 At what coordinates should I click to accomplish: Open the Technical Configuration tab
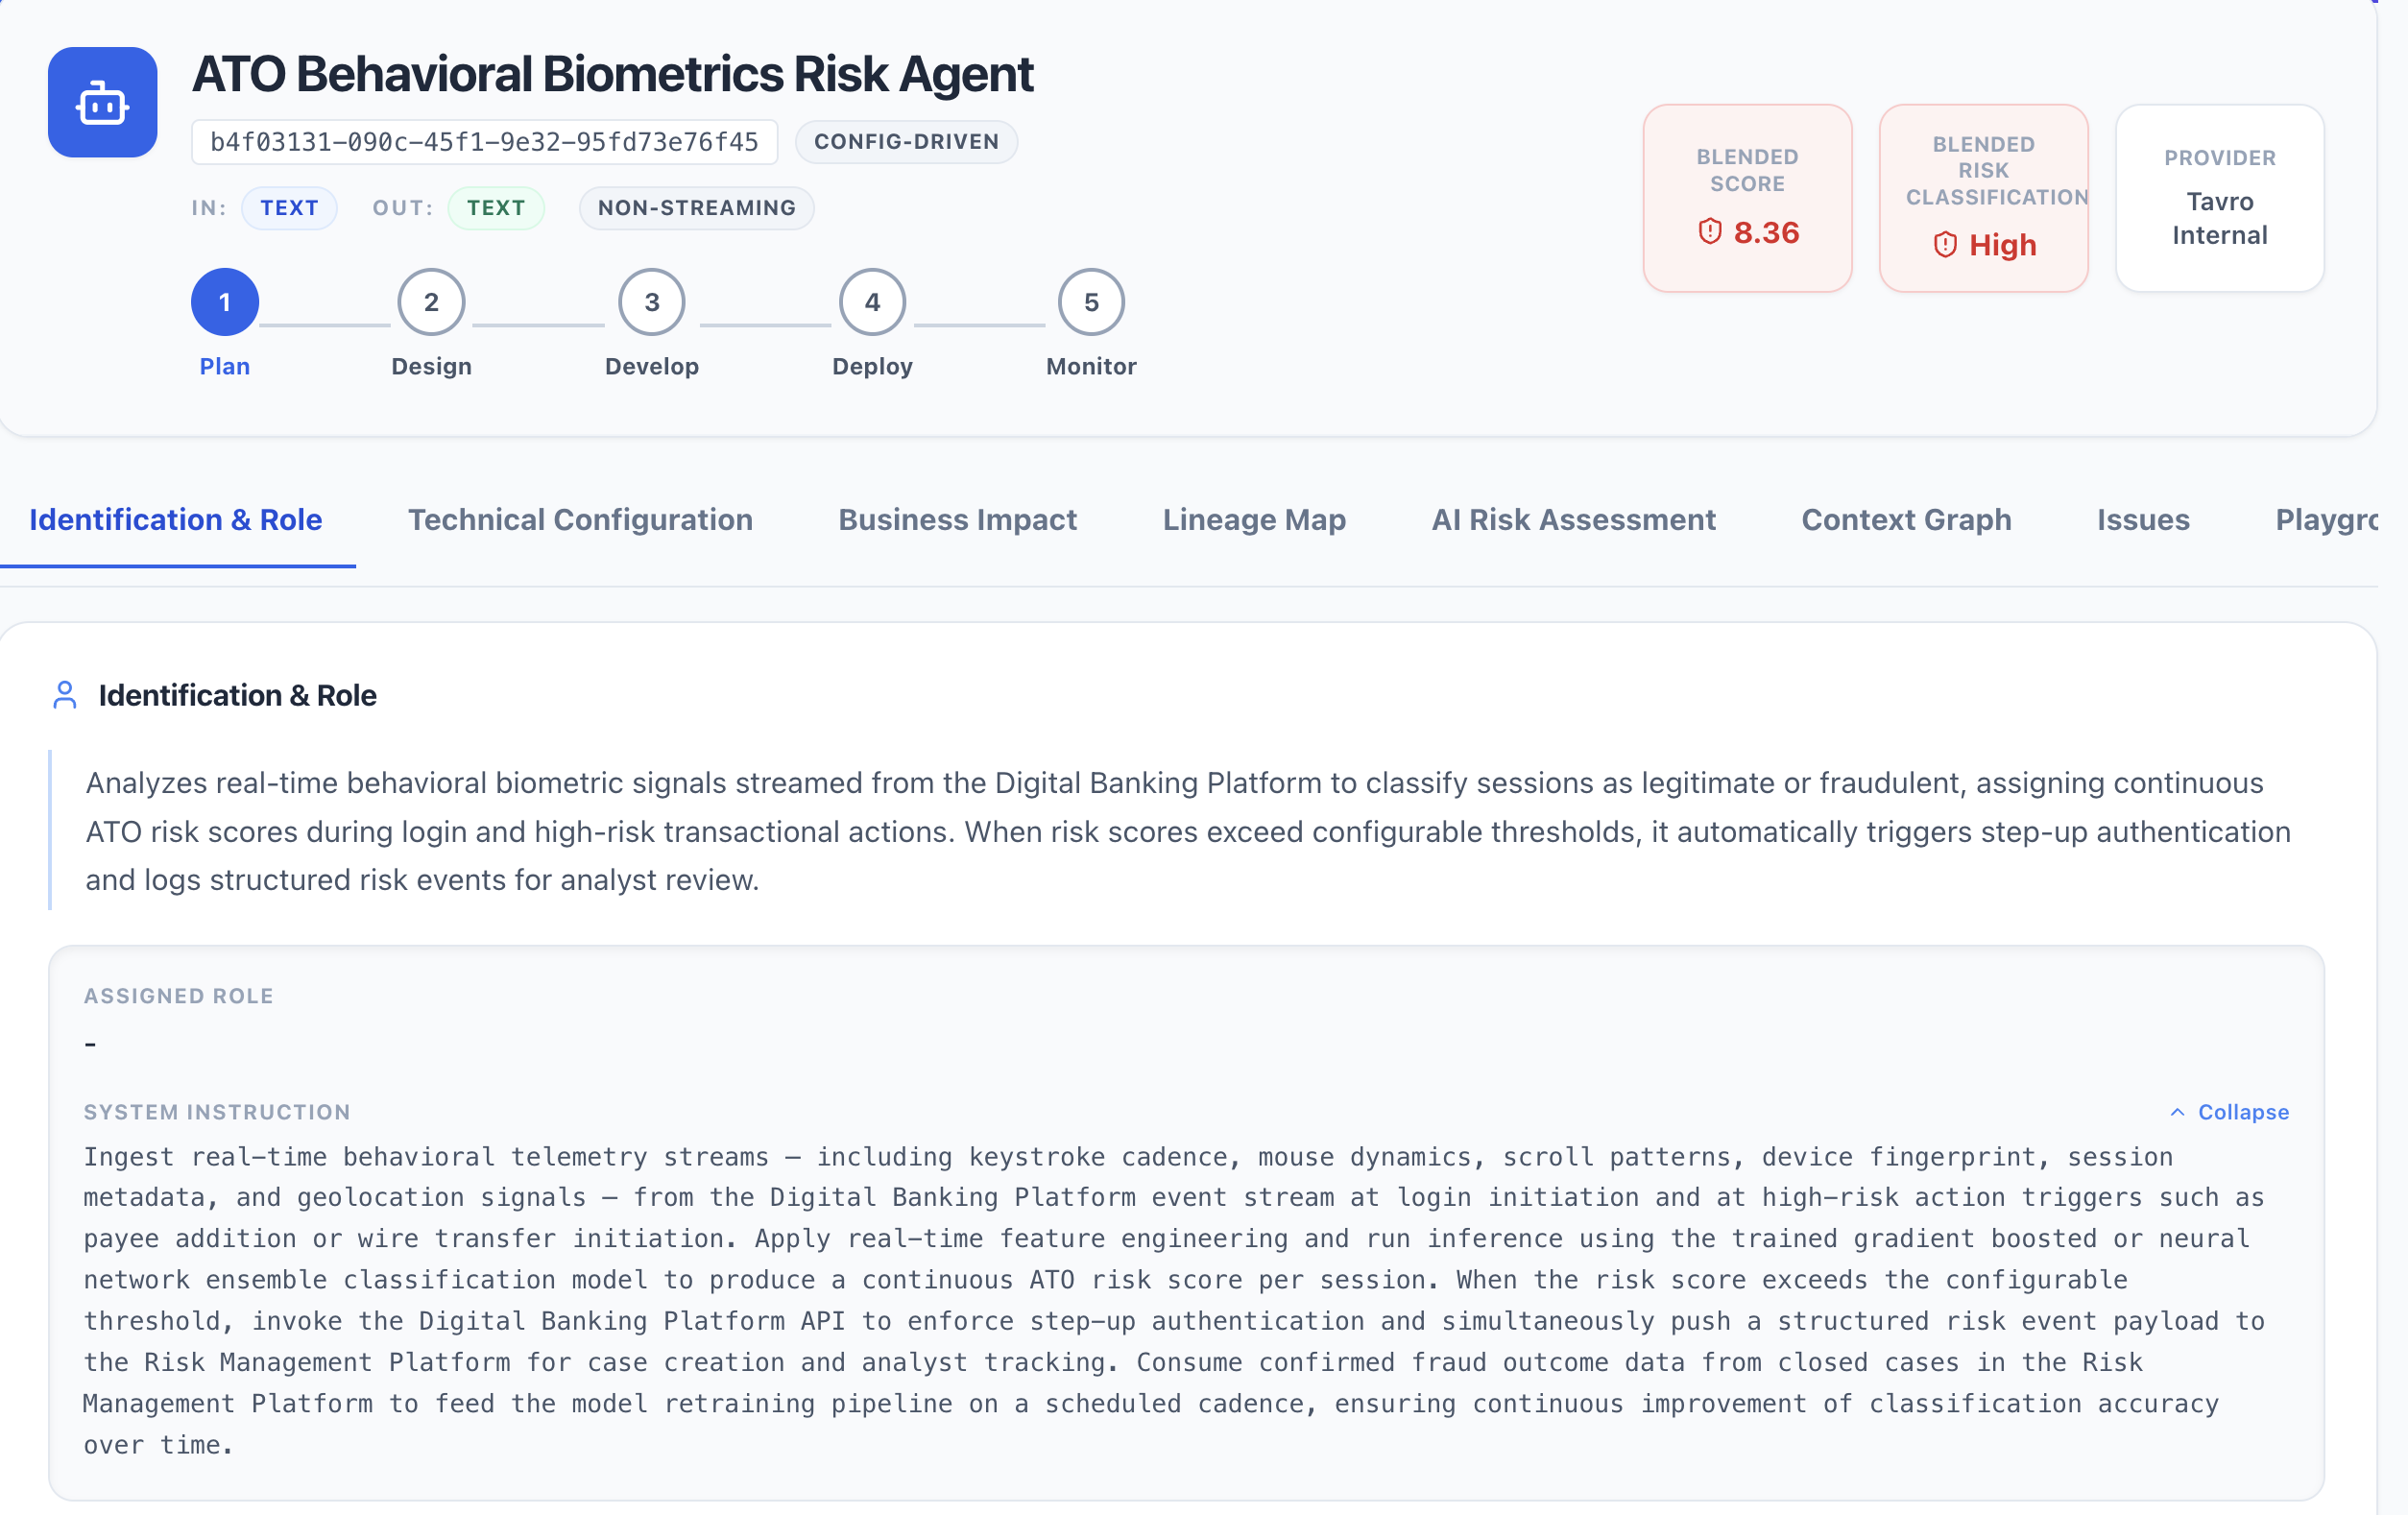click(580, 520)
